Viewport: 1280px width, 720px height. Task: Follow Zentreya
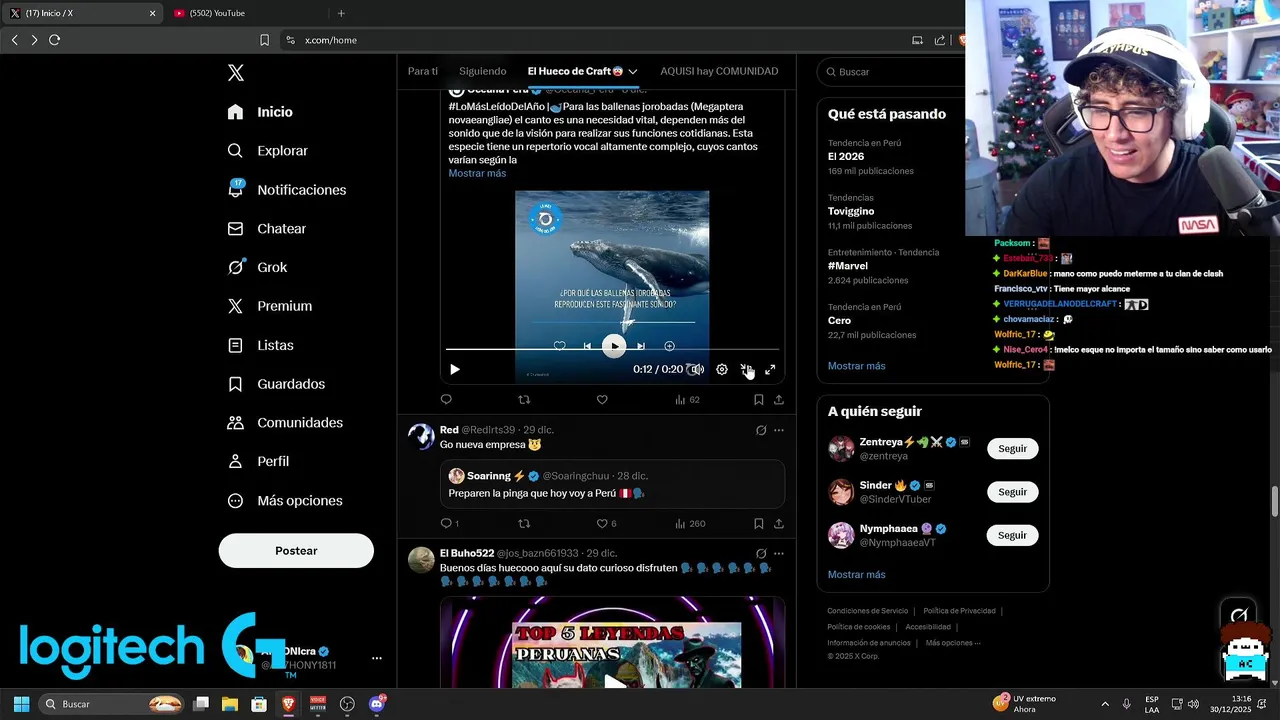coord(1012,449)
